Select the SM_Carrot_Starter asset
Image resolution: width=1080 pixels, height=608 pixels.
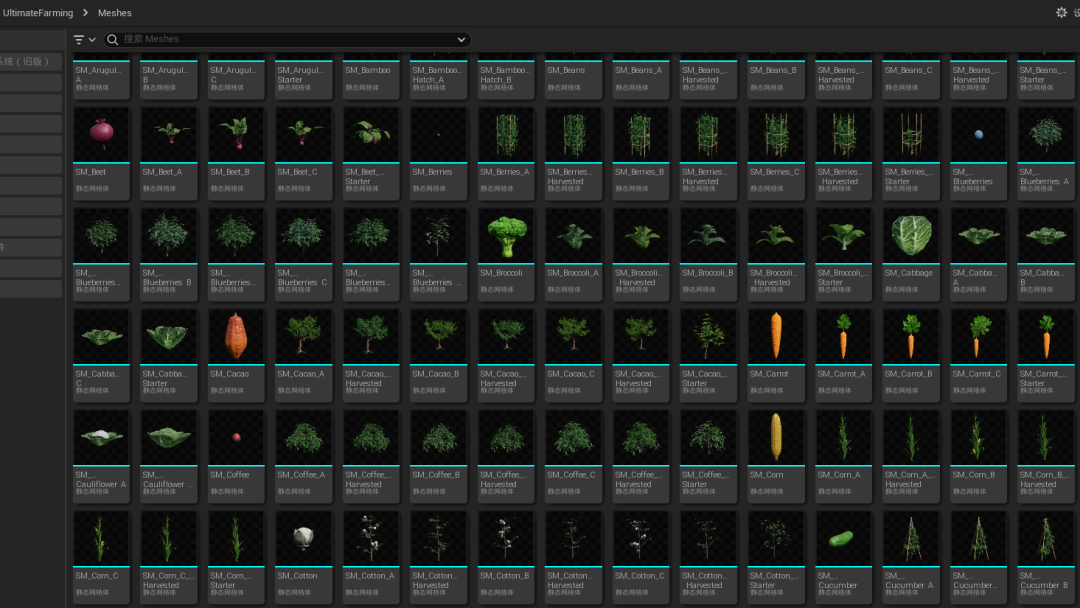click(1046, 355)
